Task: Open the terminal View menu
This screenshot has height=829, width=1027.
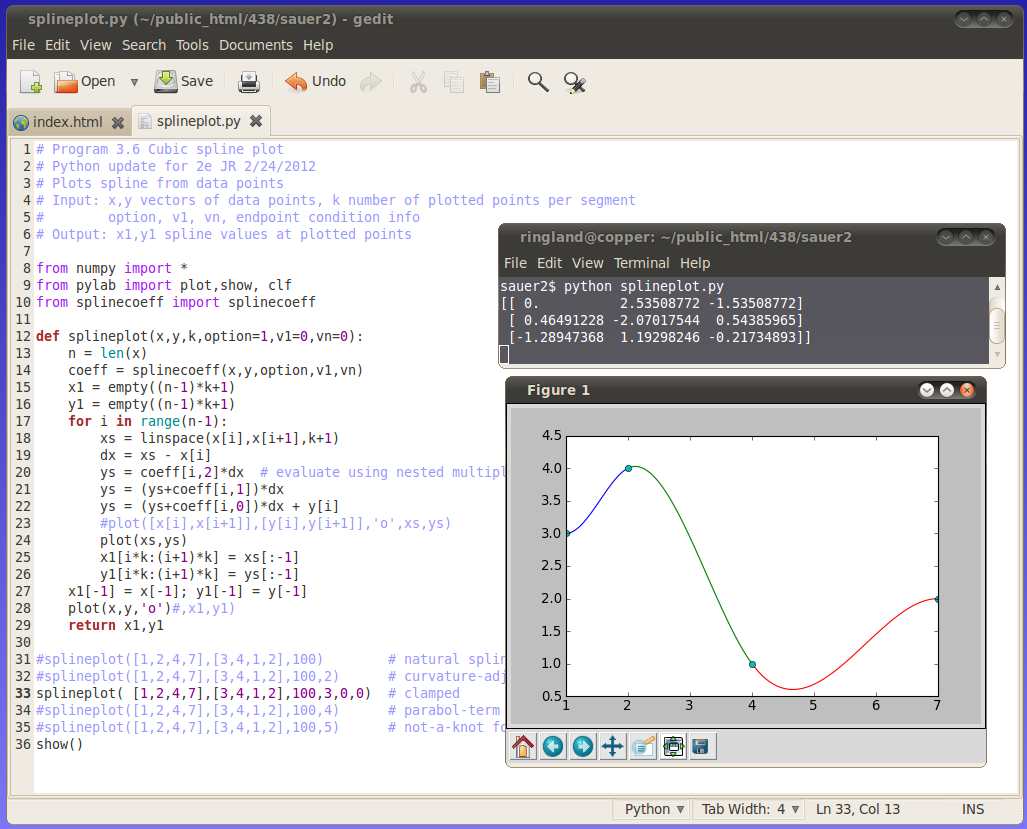Action: pos(588,263)
